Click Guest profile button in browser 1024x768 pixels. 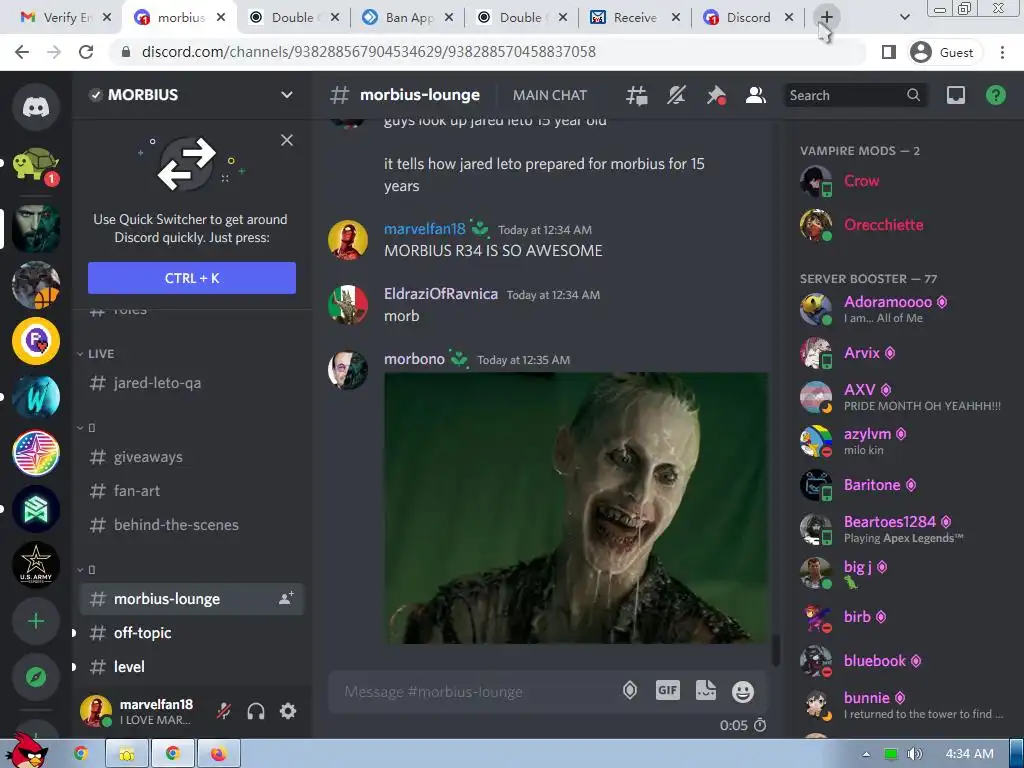tap(943, 52)
